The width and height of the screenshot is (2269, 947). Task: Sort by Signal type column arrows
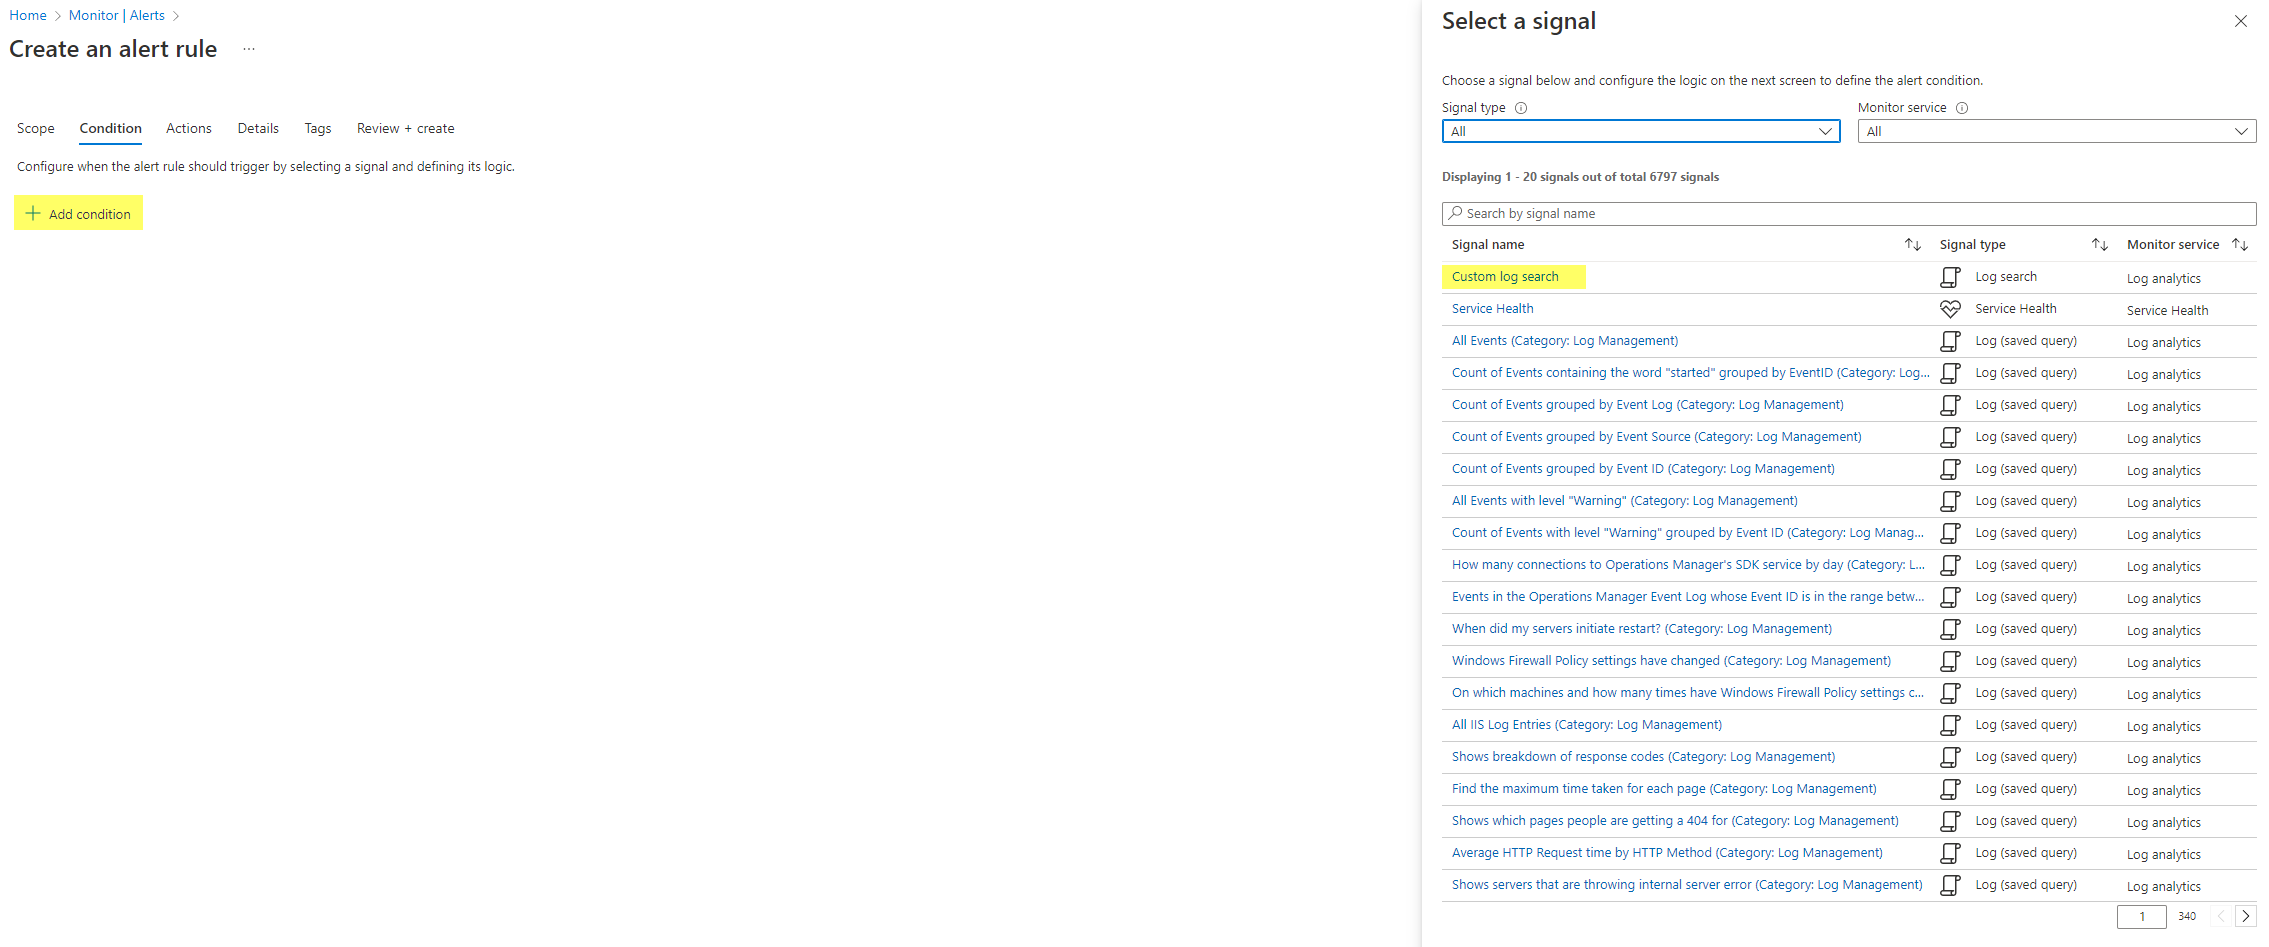coord(2100,244)
